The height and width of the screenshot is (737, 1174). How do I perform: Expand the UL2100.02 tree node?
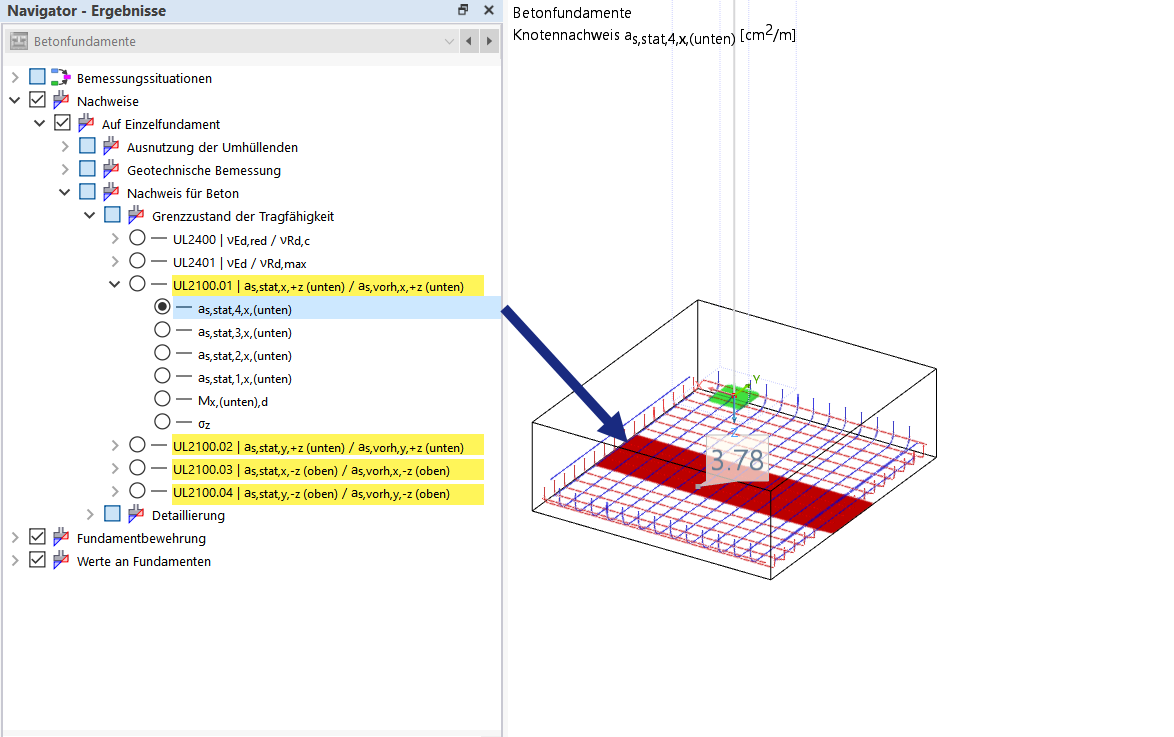click(115, 446)
